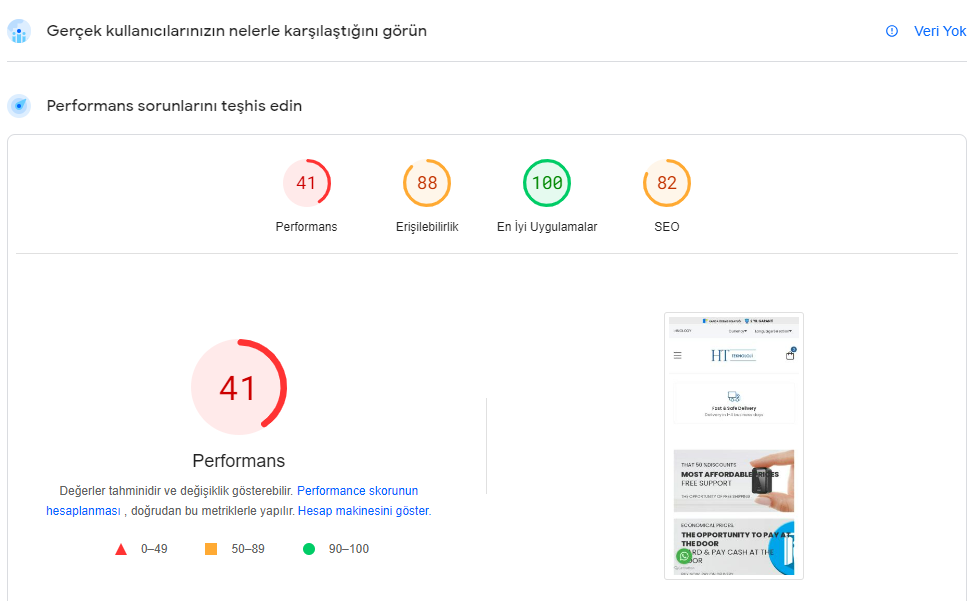Open the mobile page screenshot thumbnail
Screen dimensions: 979x601
[x=734, y=446]
